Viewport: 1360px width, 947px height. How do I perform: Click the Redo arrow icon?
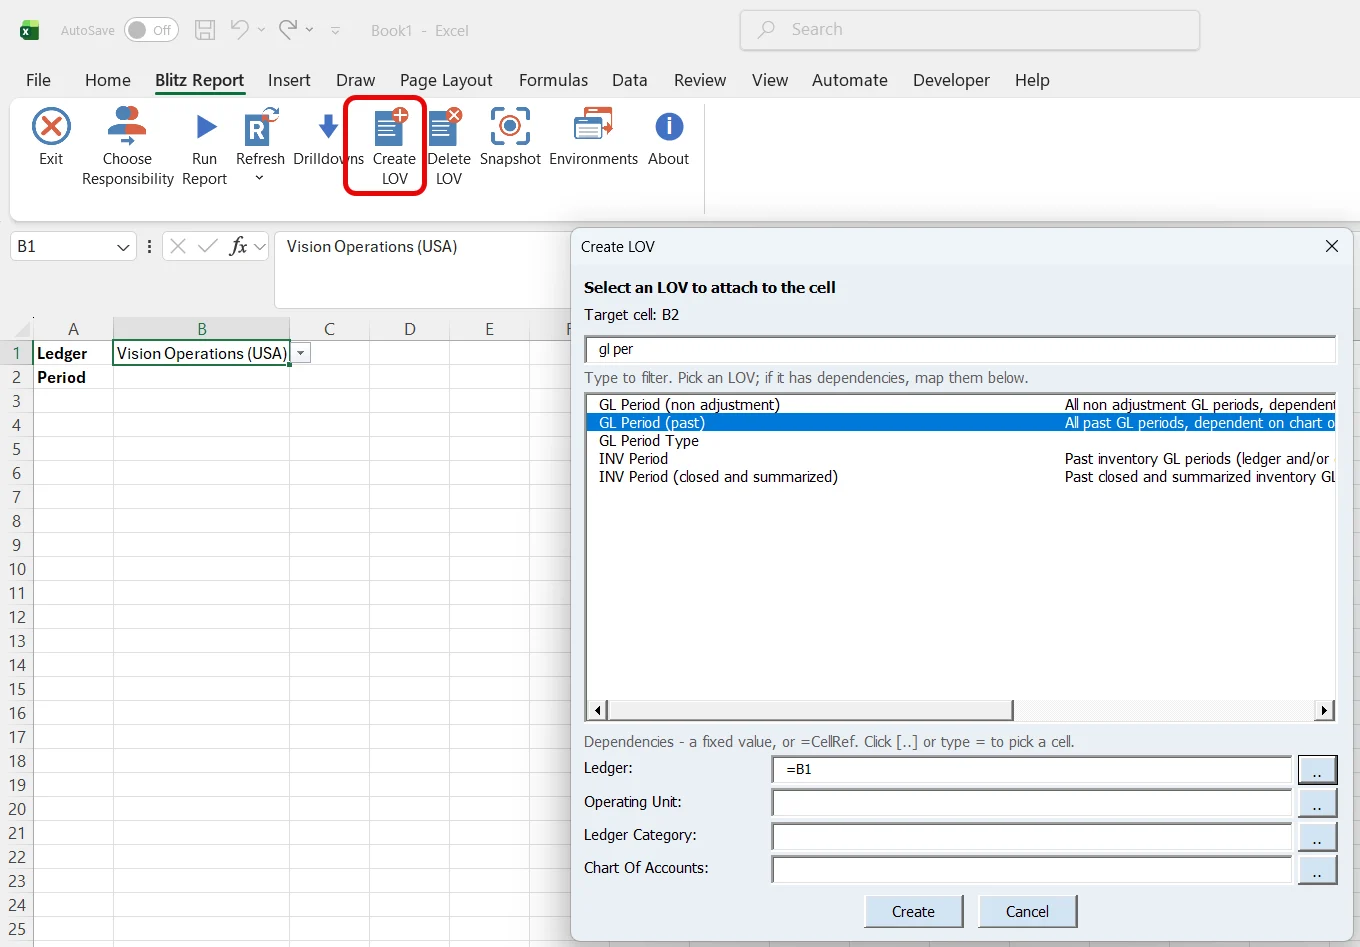tap(288, 29)
